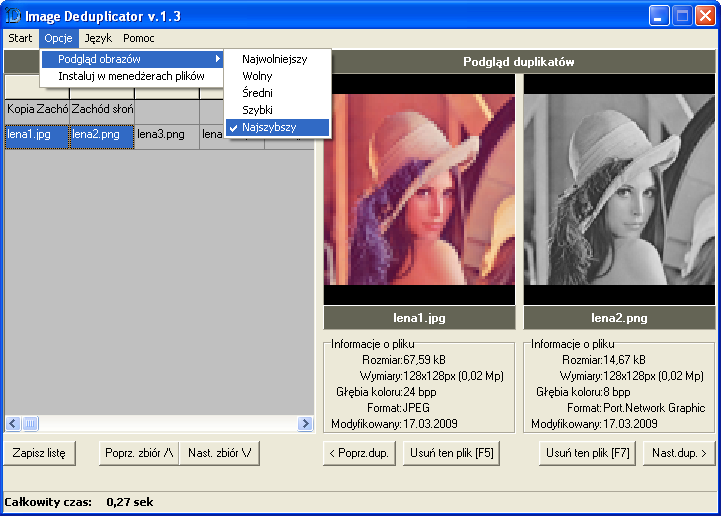Screen dimensions: 721x516
Task: Minimize the Image Deduplicator window
Action: [x=658, y=17]
